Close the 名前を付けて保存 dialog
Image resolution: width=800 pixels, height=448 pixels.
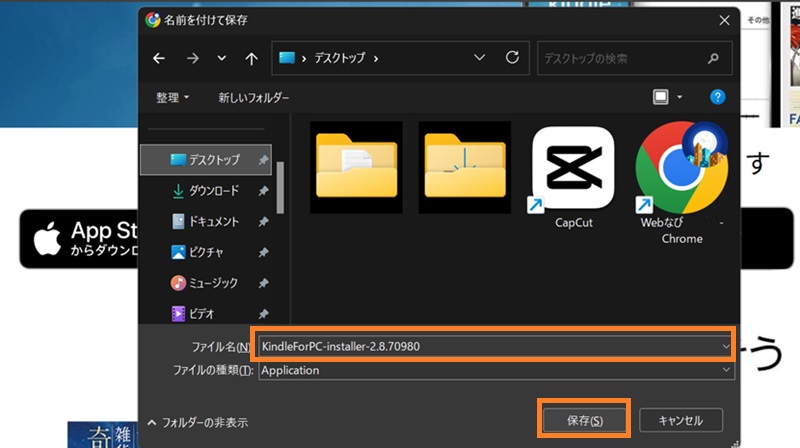[724, 20]
